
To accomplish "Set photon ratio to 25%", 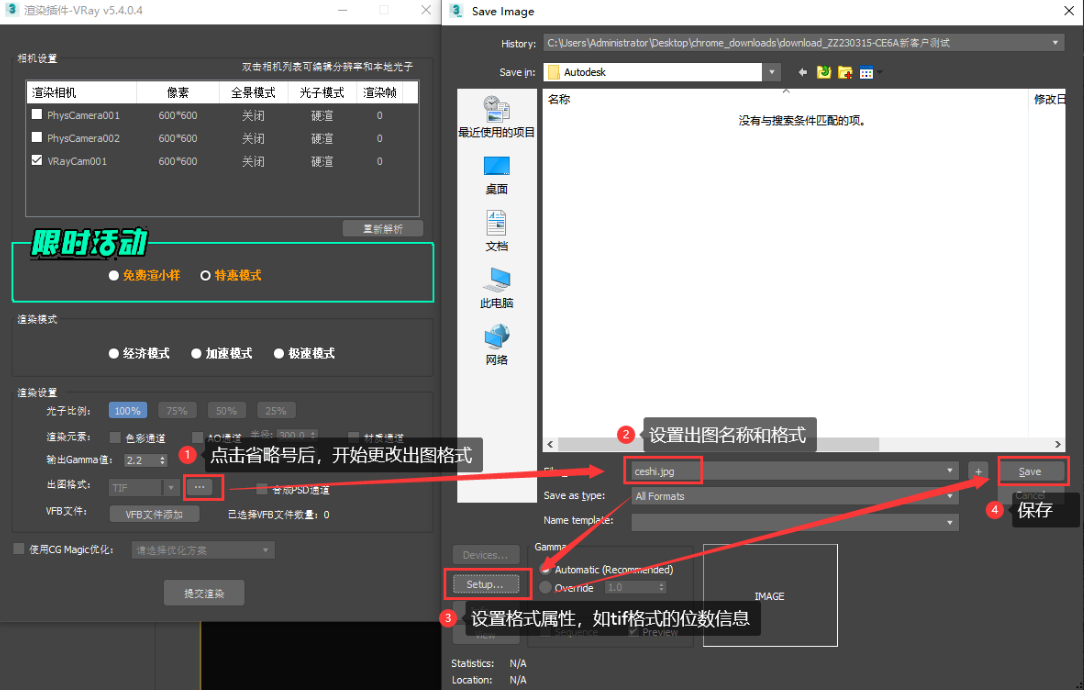I will (276, 411).
